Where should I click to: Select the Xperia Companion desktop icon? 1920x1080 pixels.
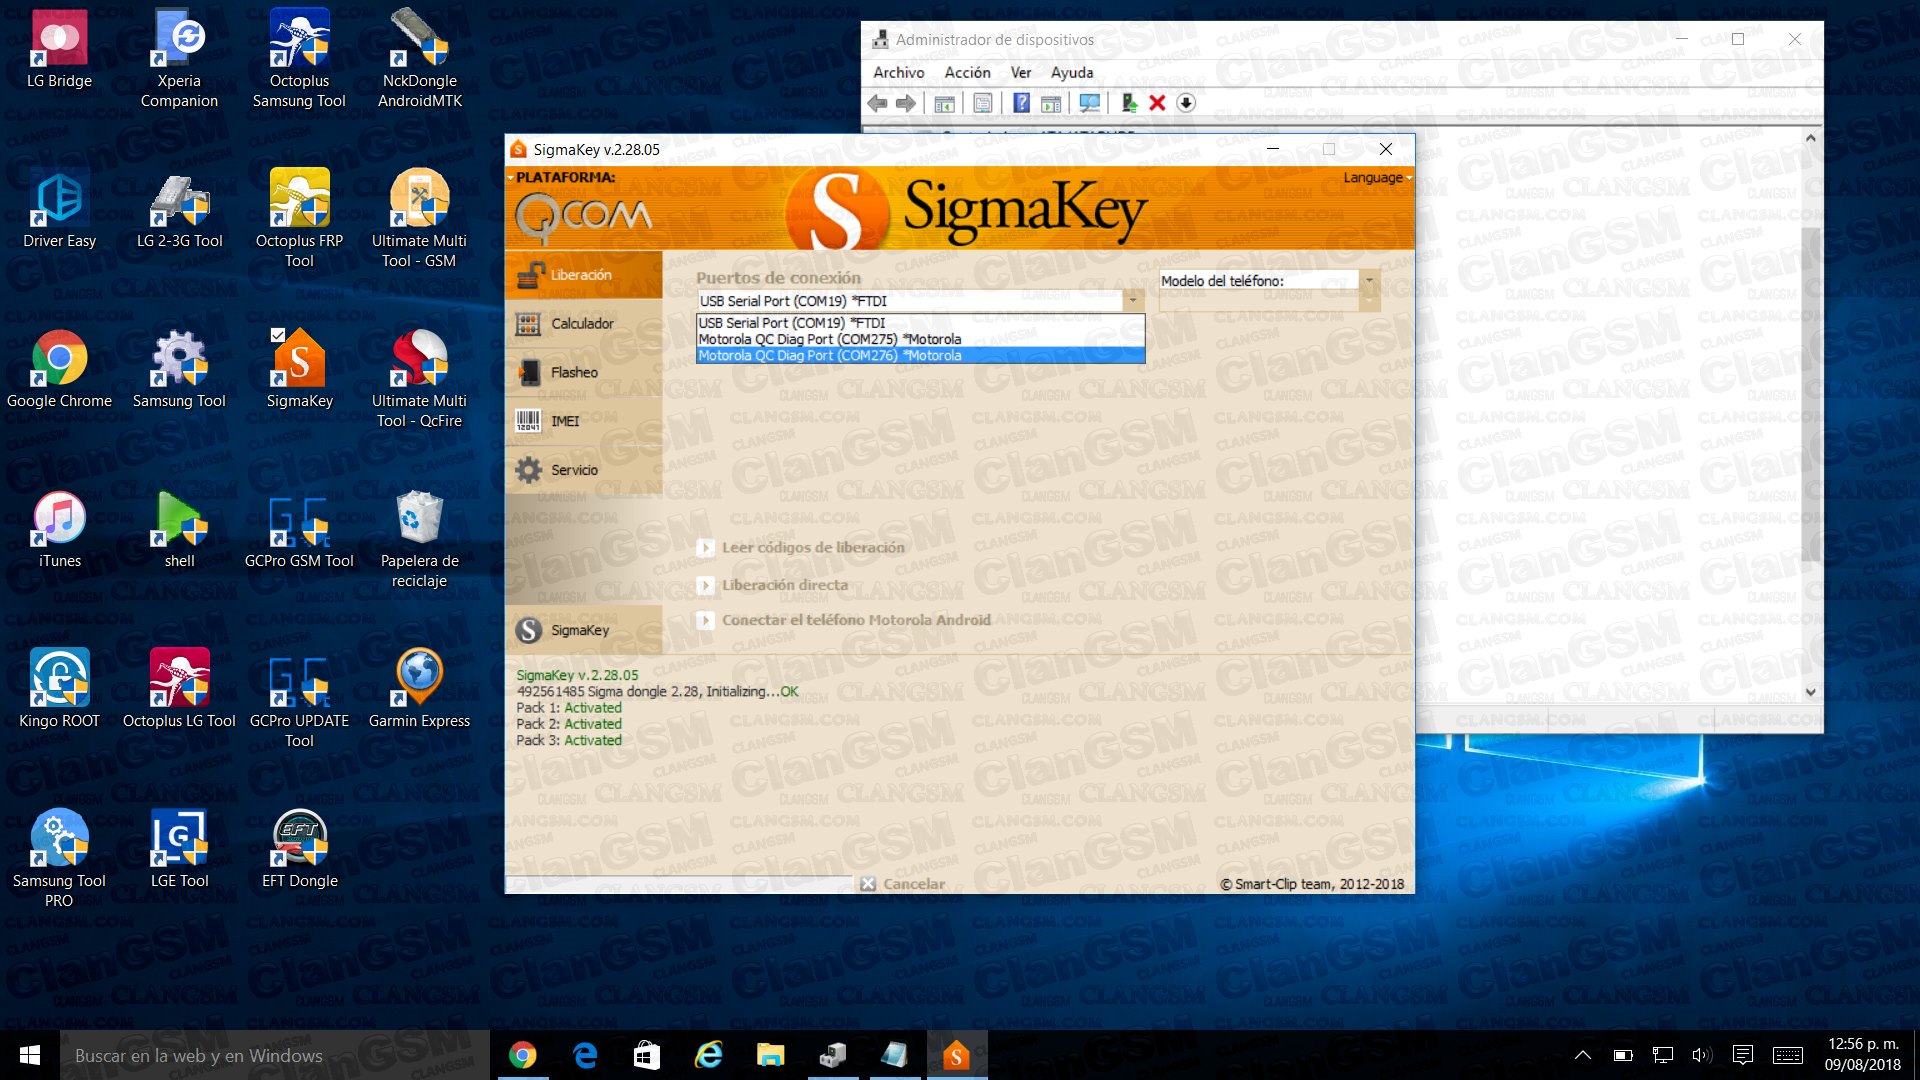(x=179, y=60)
